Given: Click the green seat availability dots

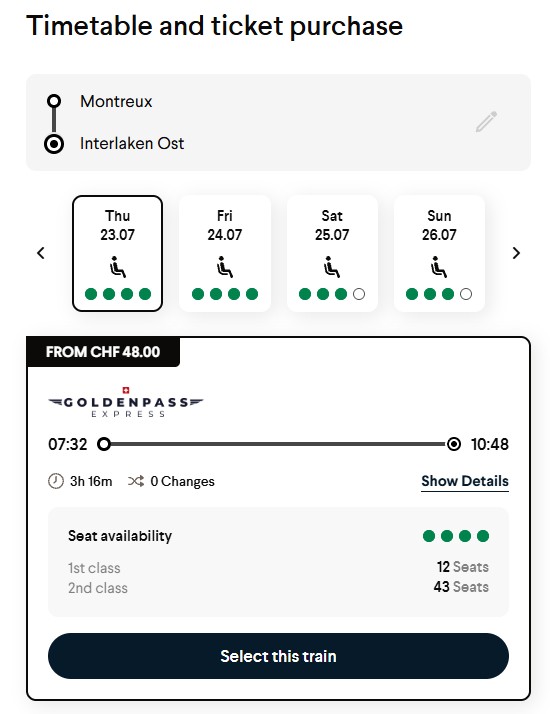Looking at the screenshot, I should tap(456, 536).
